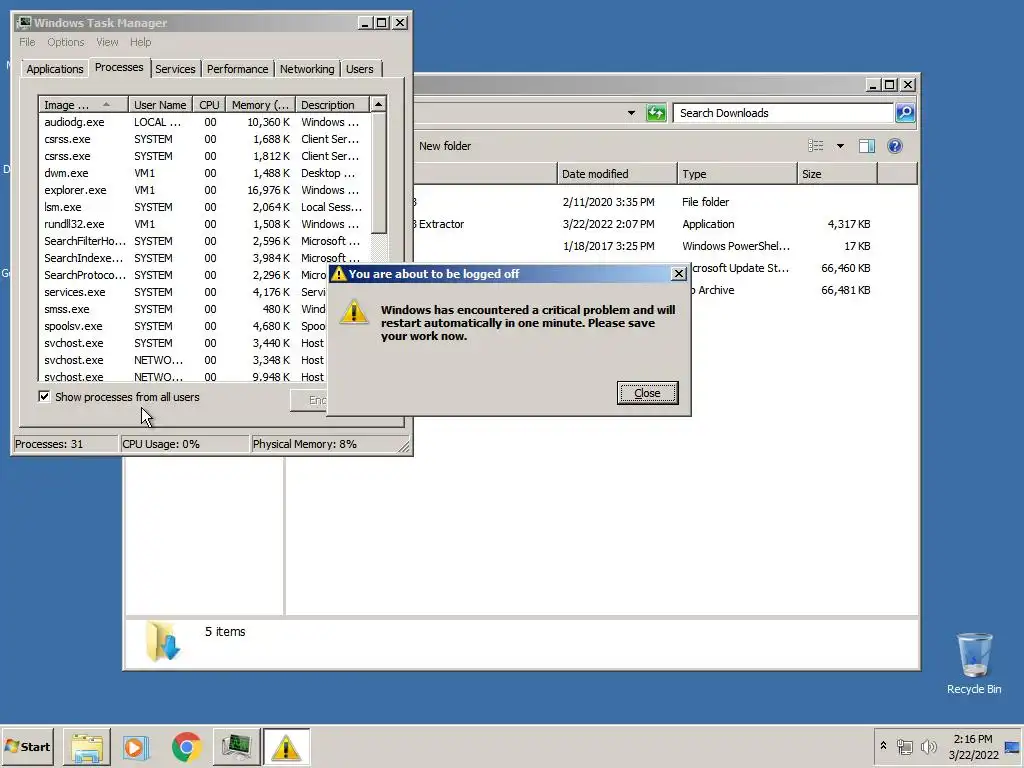The image size is (1024, 768).
Task: Switch to Task Manager taskbar button
Action: click(x=236, y=746)
